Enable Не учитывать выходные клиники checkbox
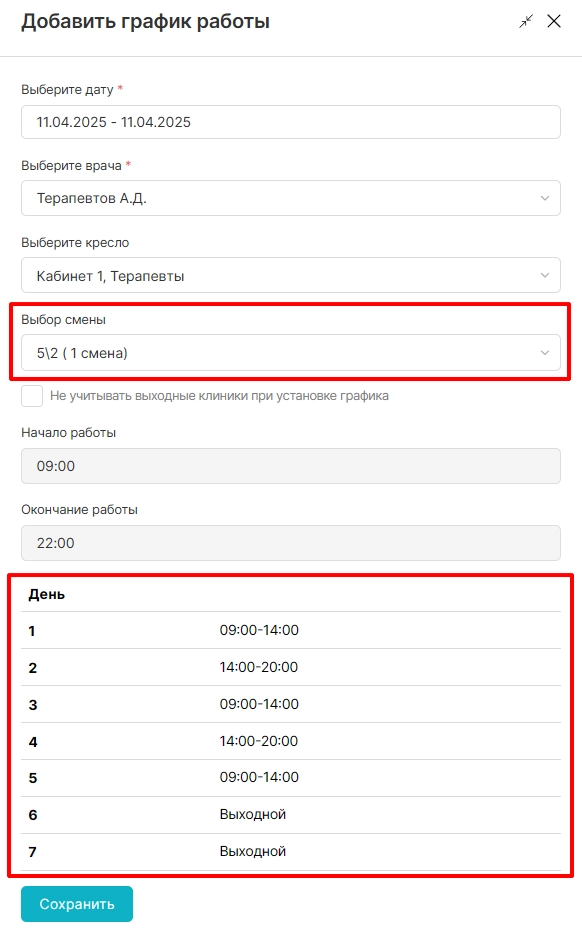This screenshot has width=582, height=942. pyautogui.click(x=32, y=396)
